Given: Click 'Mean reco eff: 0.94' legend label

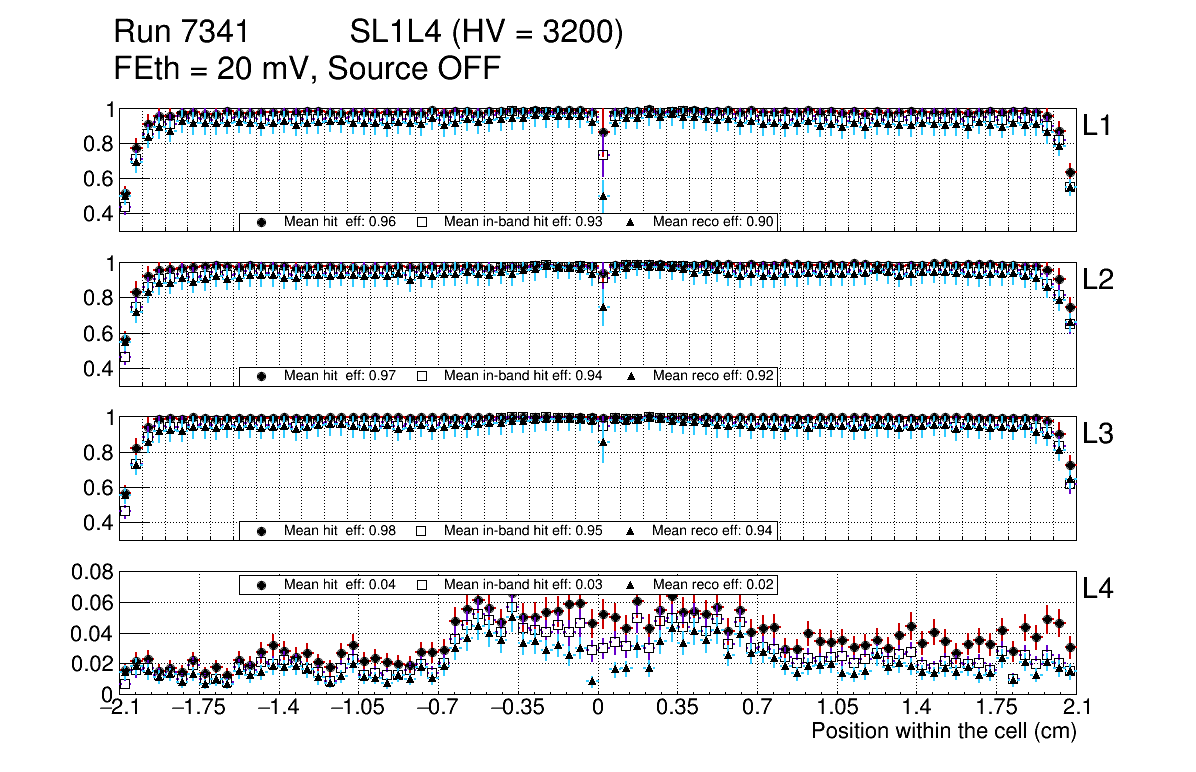Looking at the screenshot, I should 712,530.
